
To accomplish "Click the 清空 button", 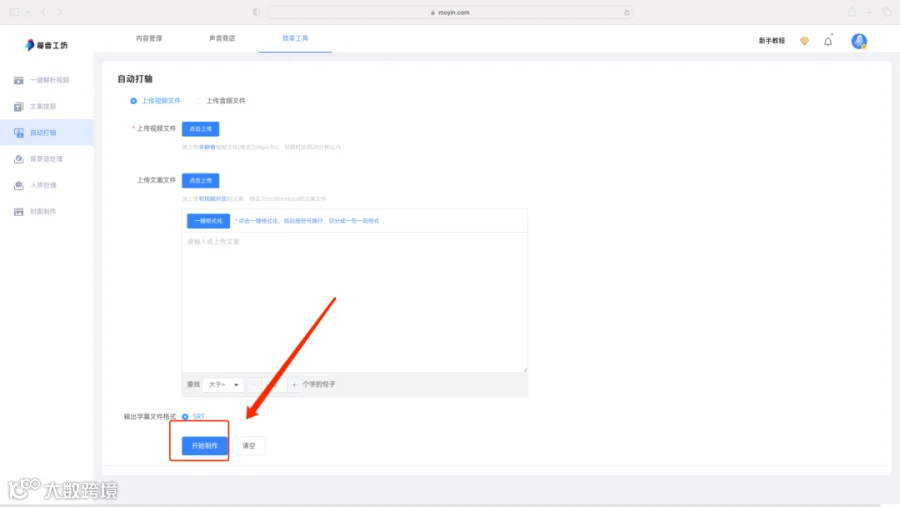I will pos(249,446).
